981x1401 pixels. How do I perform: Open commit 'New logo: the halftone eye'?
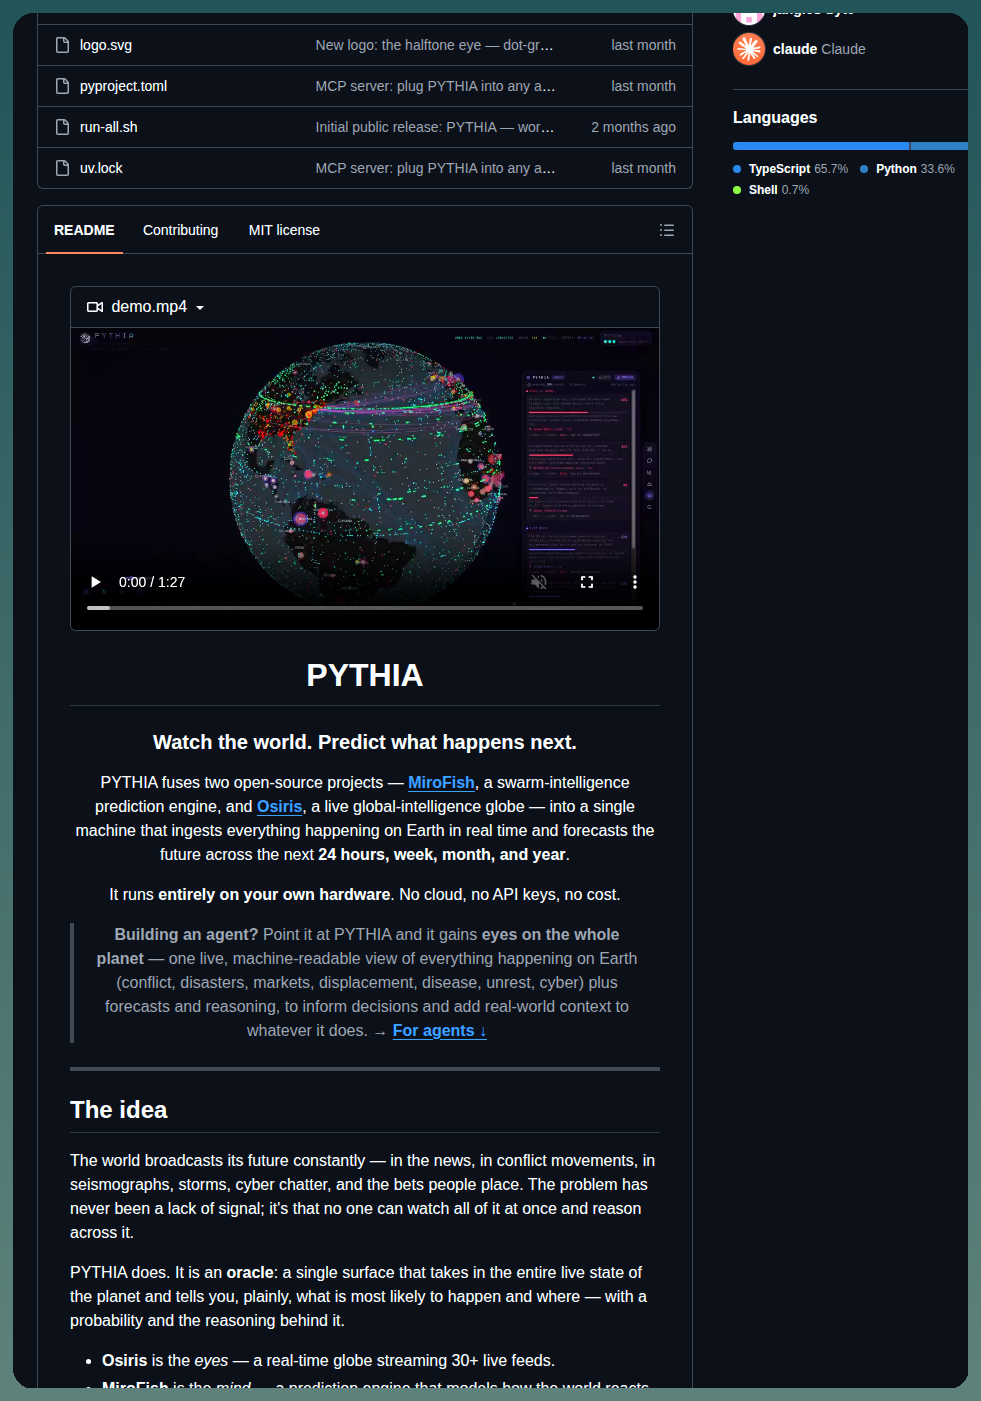coord(434,45)
